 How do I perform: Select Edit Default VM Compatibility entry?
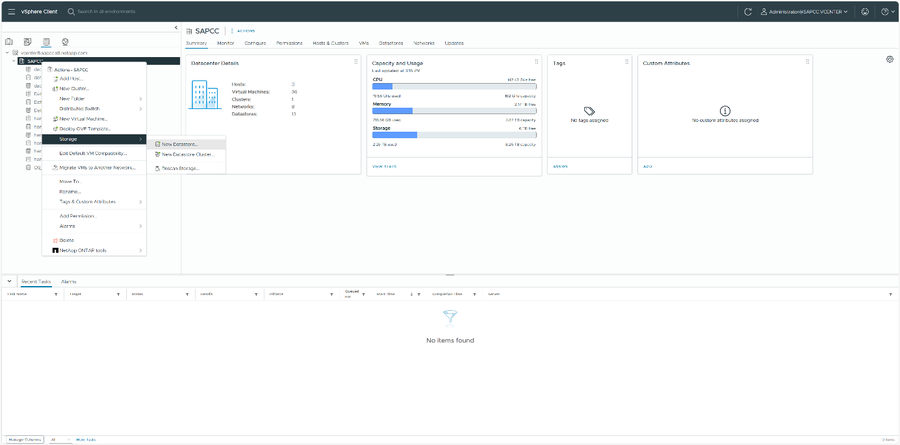tap(94, 153)
